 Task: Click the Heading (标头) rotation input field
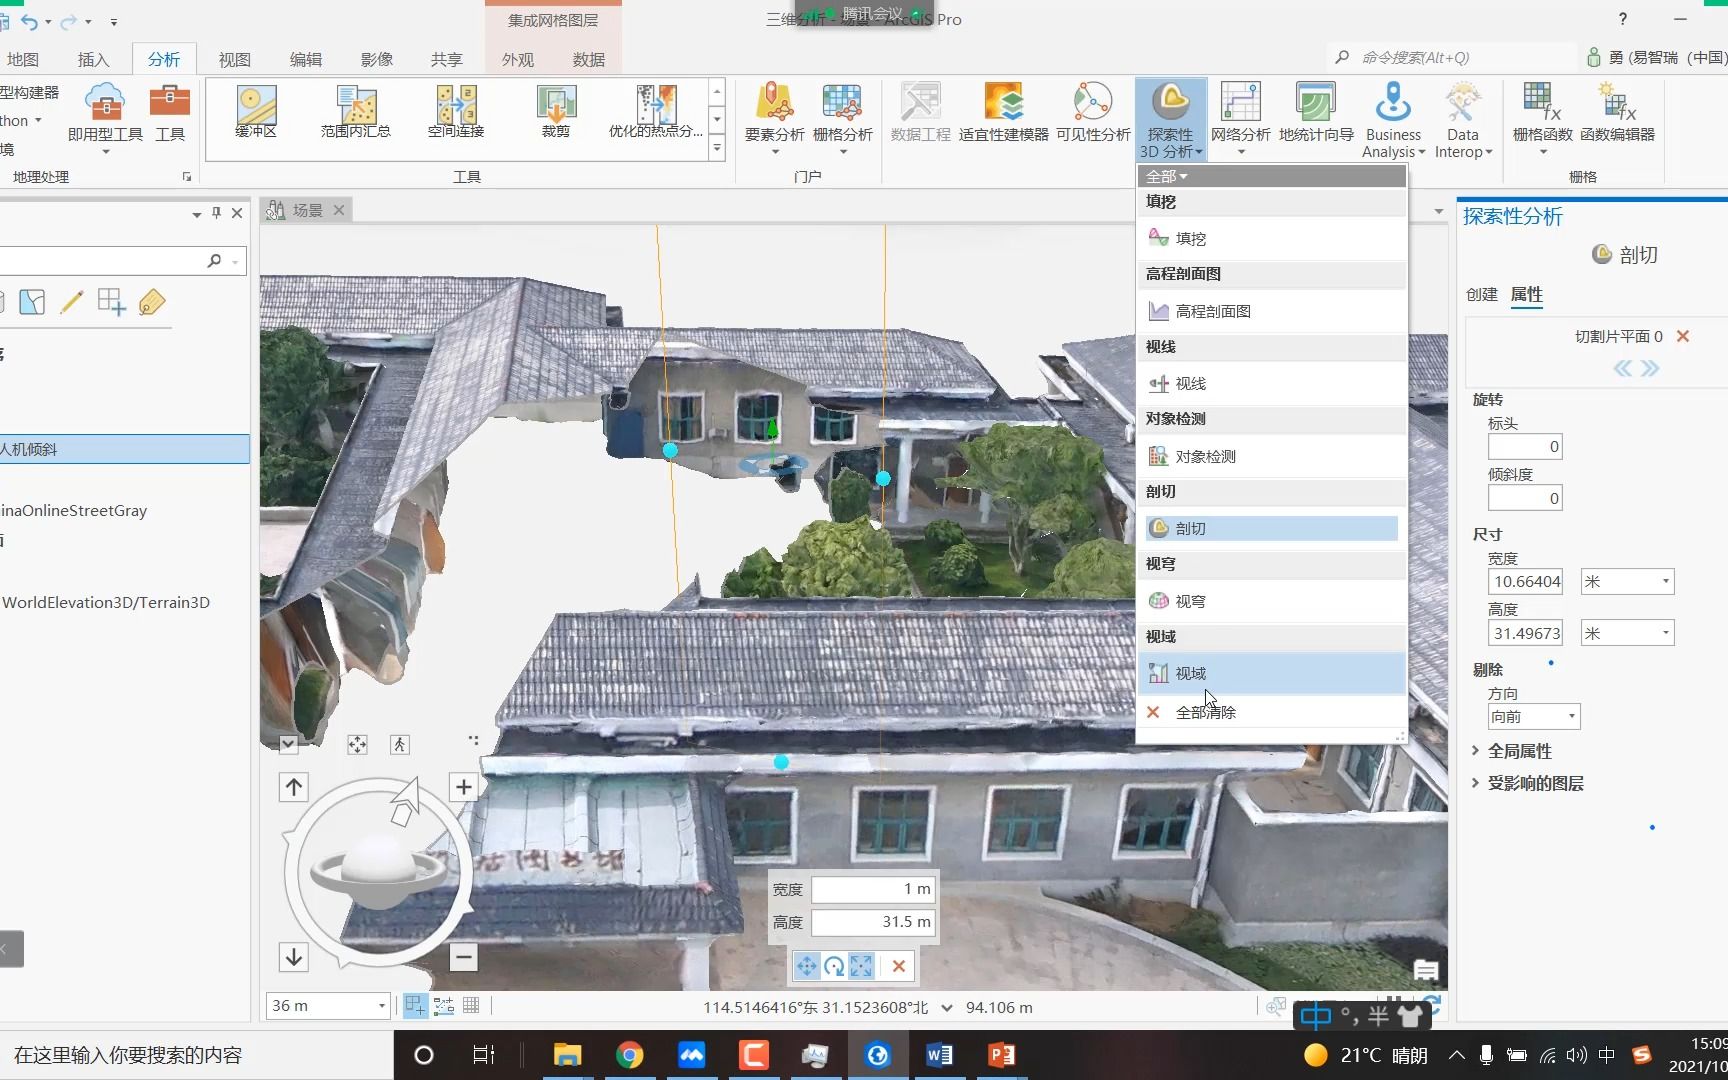pyautogui.click(x=1525, y=447)
